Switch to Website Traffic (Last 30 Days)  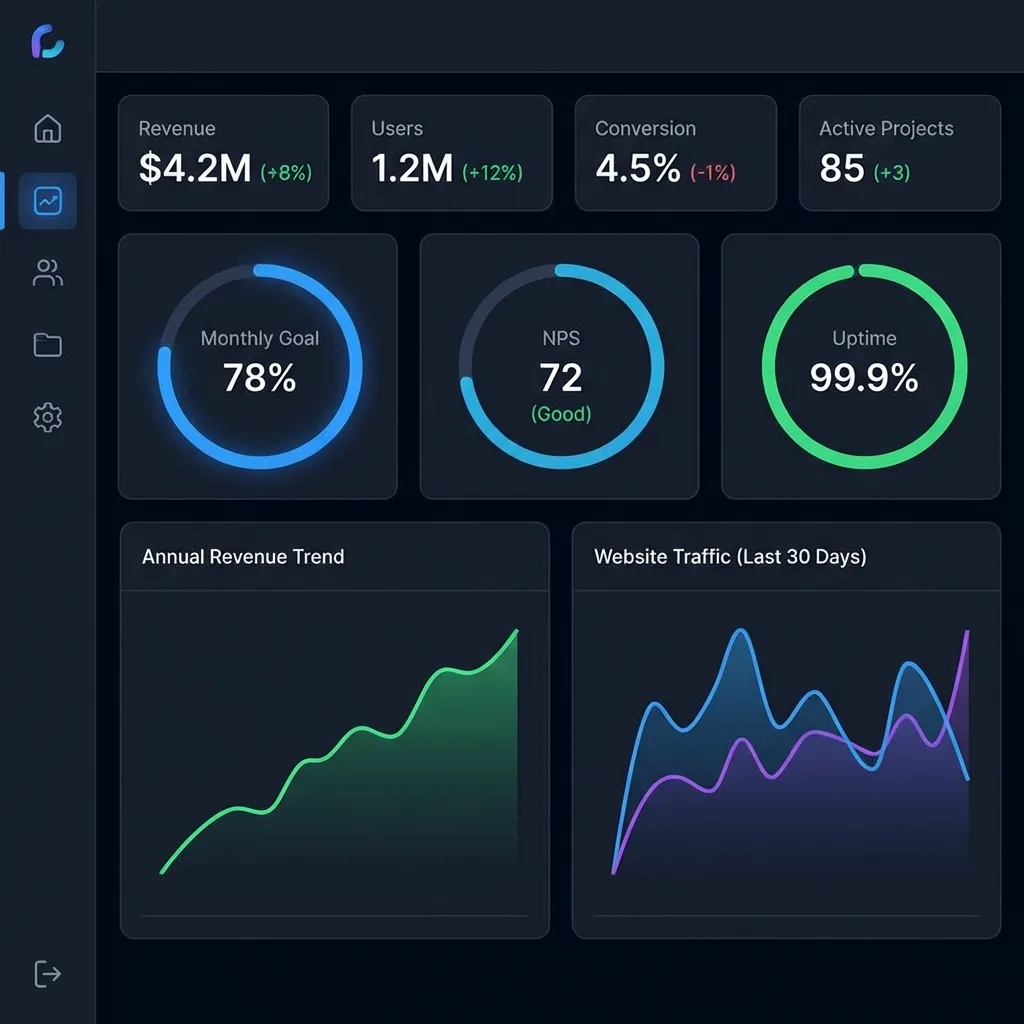click(x=730, y=557)
